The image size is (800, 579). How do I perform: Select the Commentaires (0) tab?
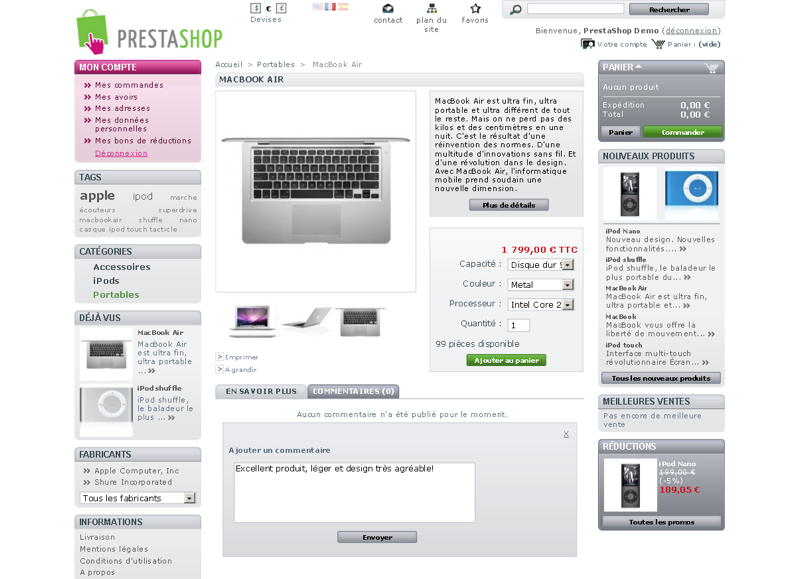pyautogui.click(x=354, y=391)
